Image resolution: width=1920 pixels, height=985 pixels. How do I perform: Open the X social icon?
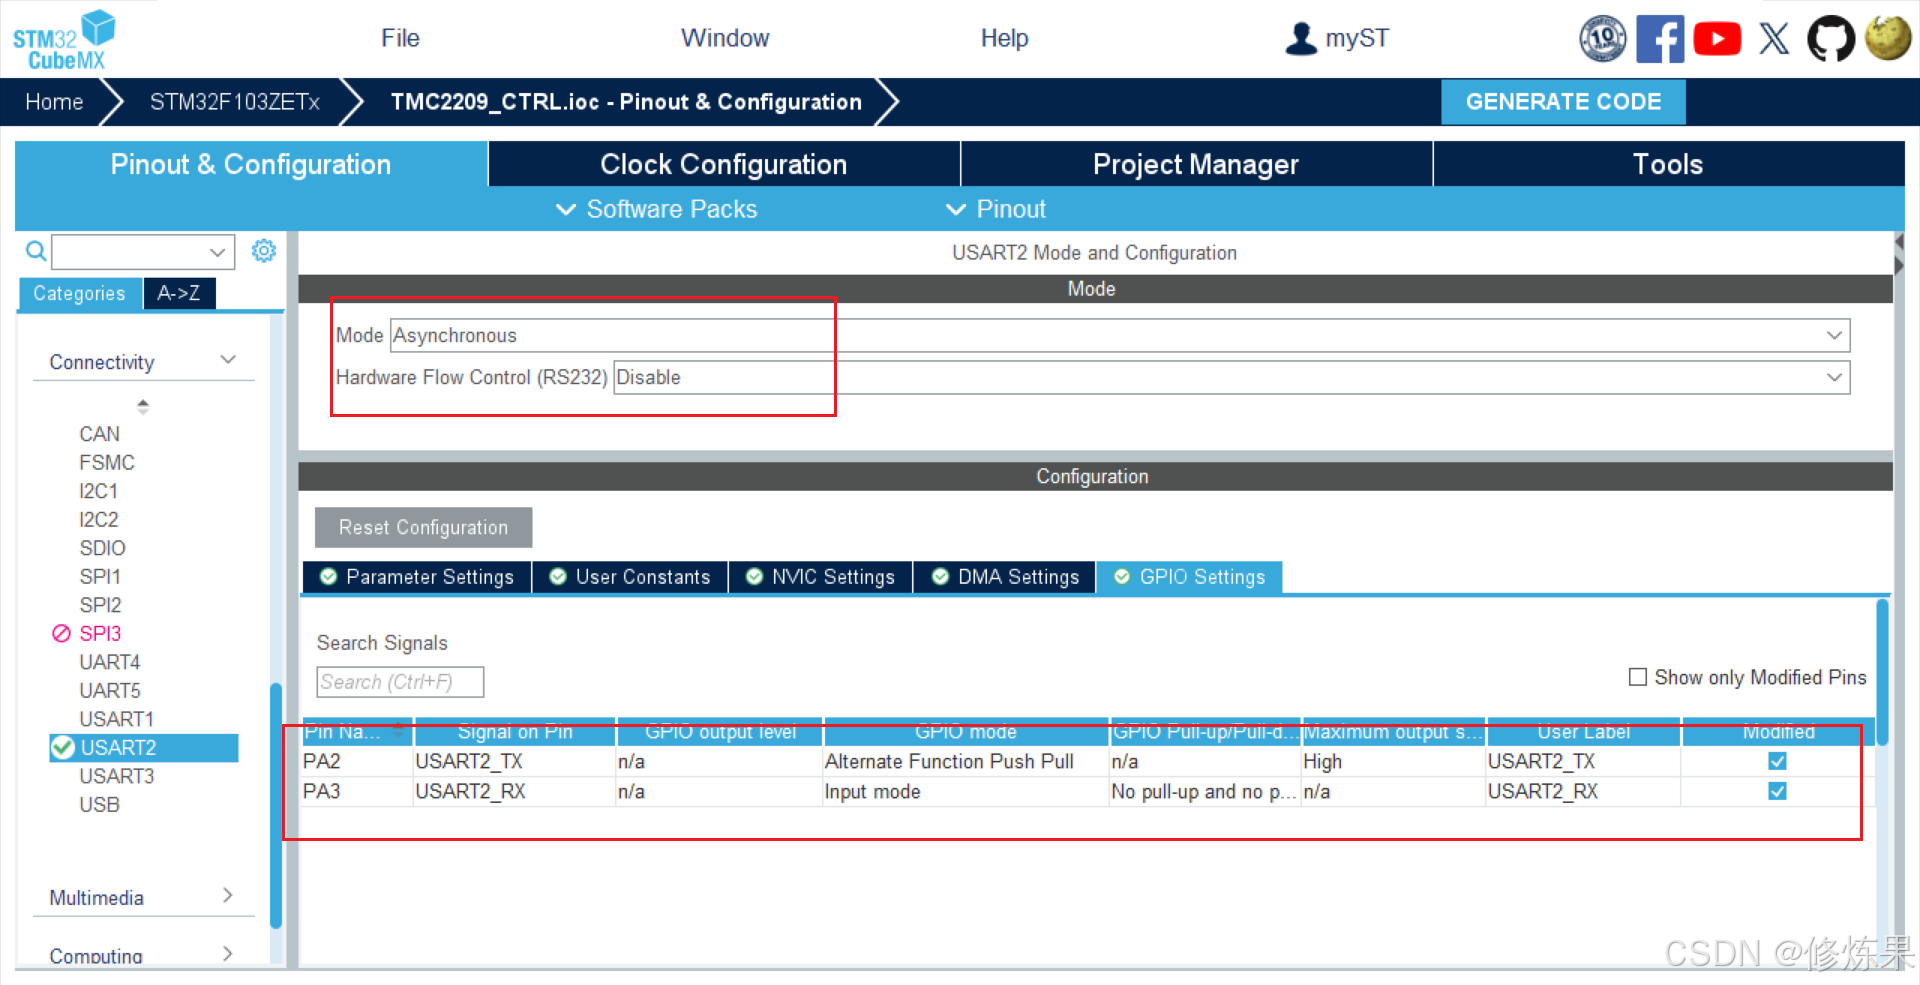tap(1774, 39)
